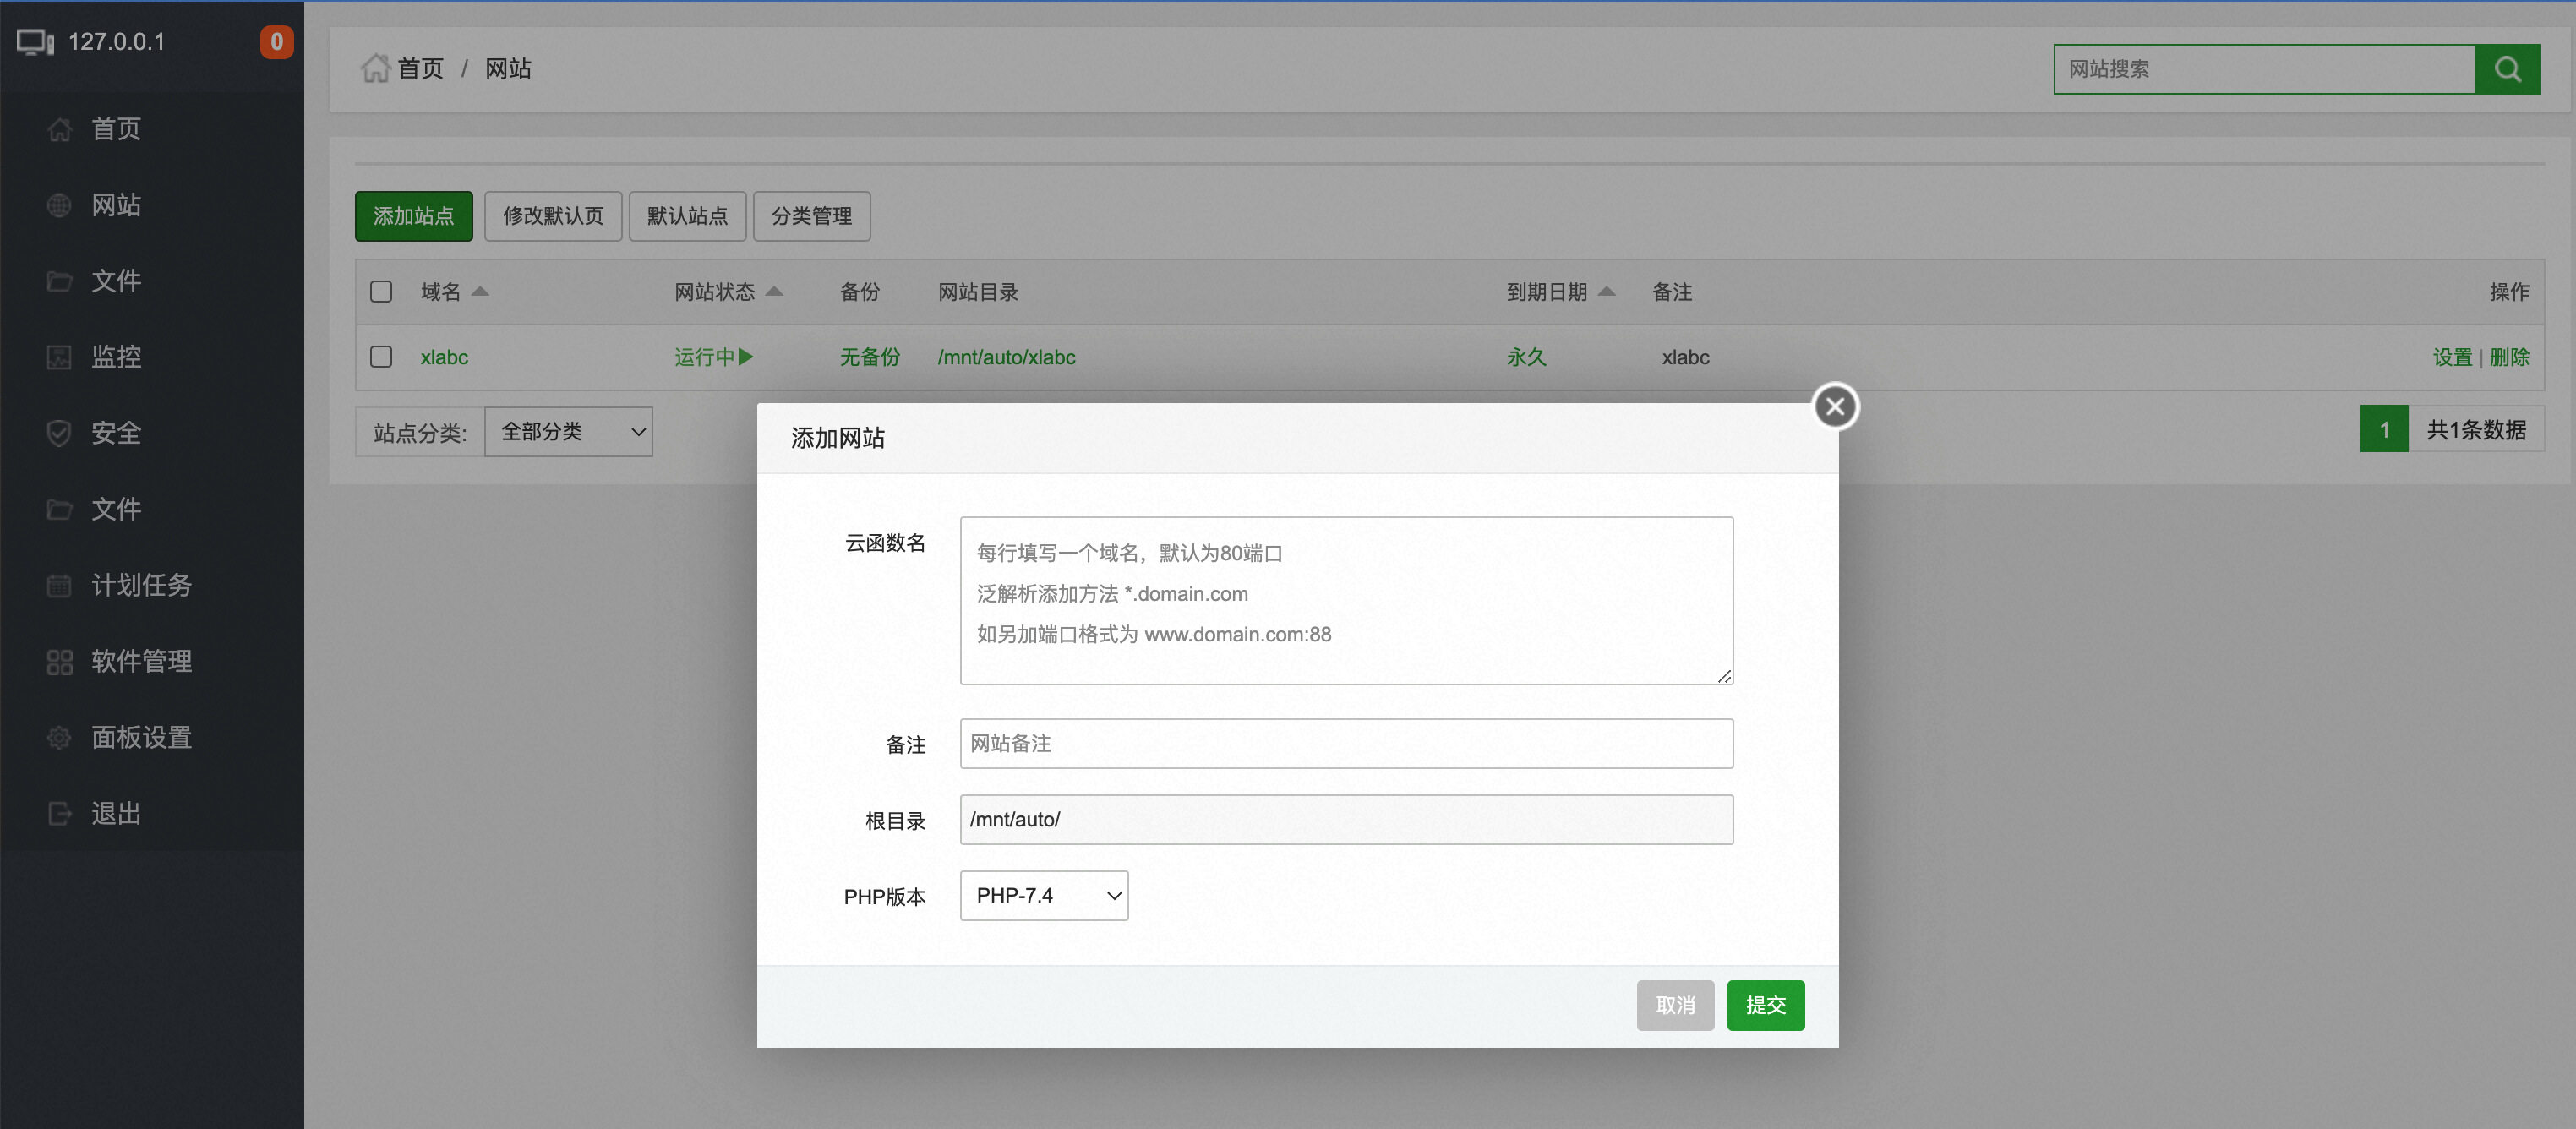
Task: Open the 全部分类 site category dropdown
Action: (x=568, y=432)
